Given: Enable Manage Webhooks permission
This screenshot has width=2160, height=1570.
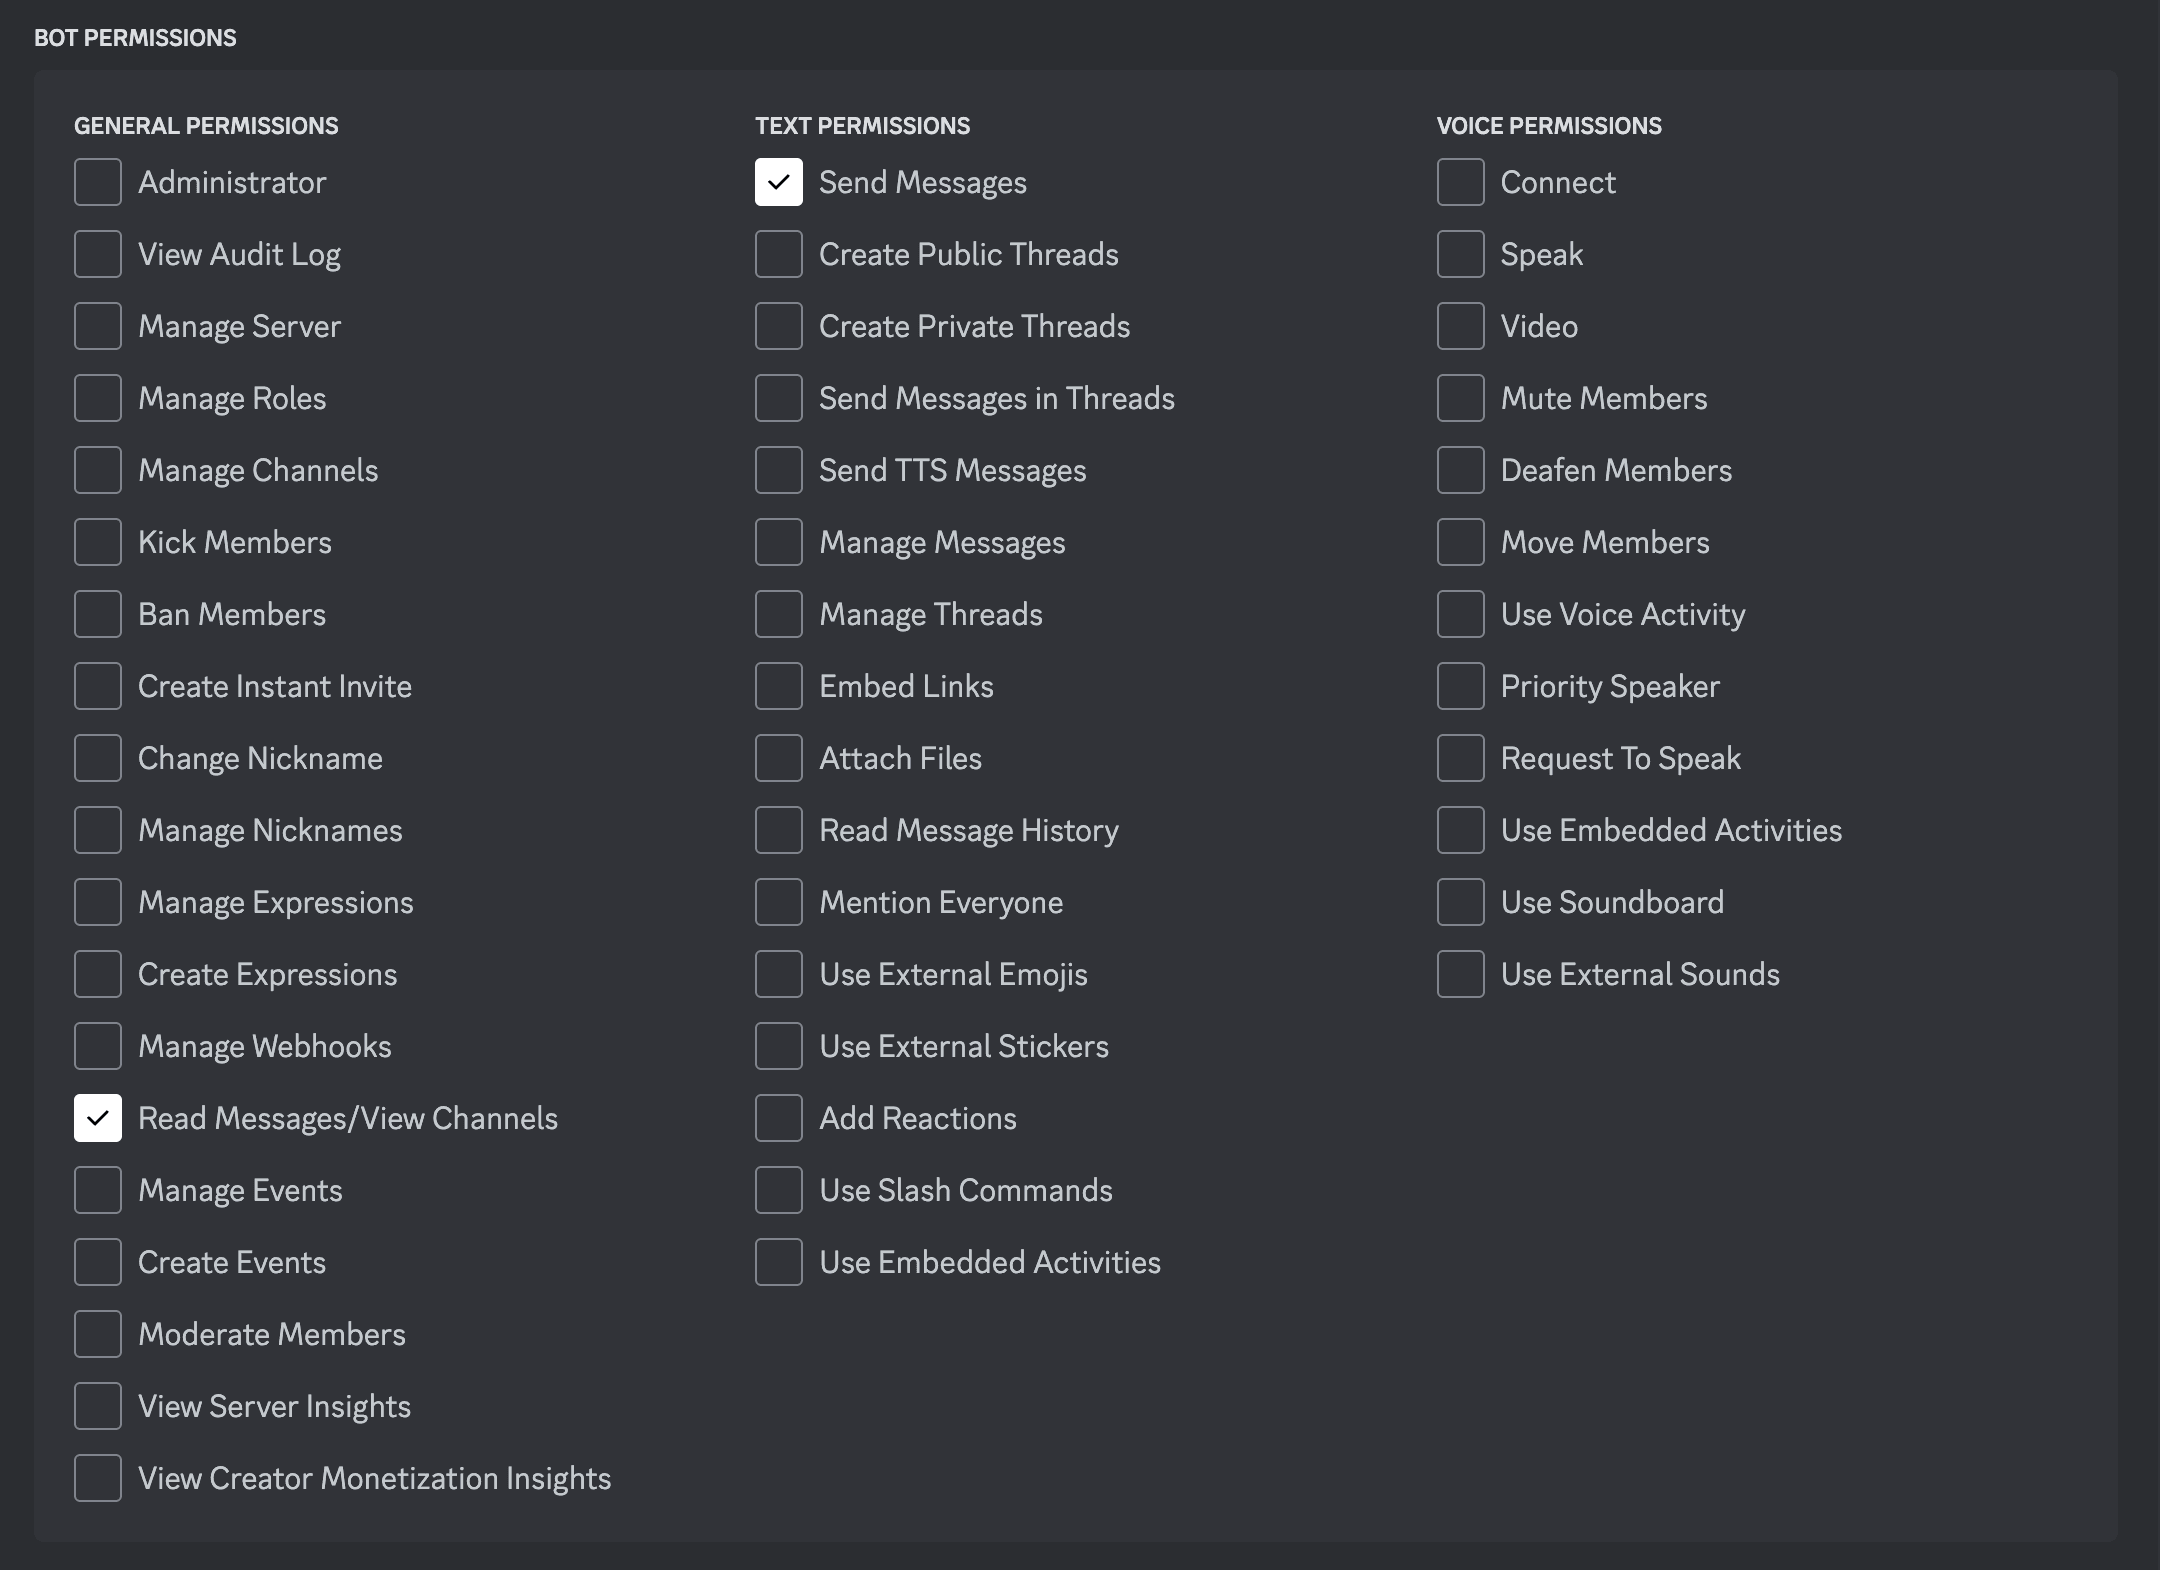Looking at the screenshot, I should (x=98, y=1046).
